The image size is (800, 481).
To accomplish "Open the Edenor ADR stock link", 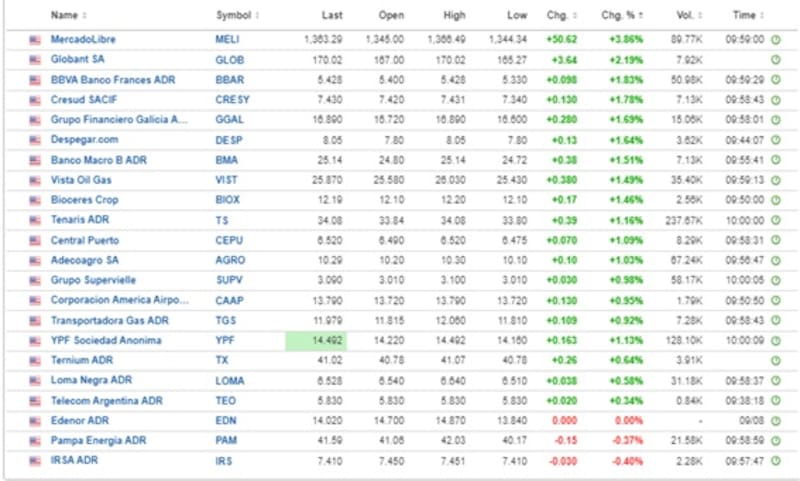I will tap(79, 420).
